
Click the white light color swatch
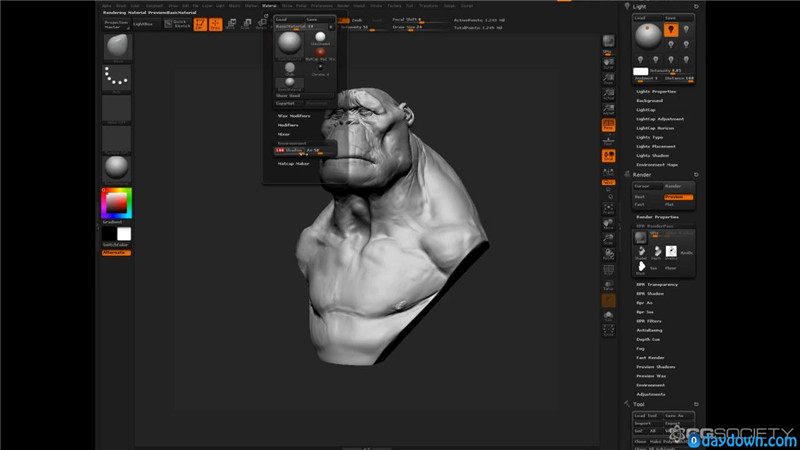640,71
